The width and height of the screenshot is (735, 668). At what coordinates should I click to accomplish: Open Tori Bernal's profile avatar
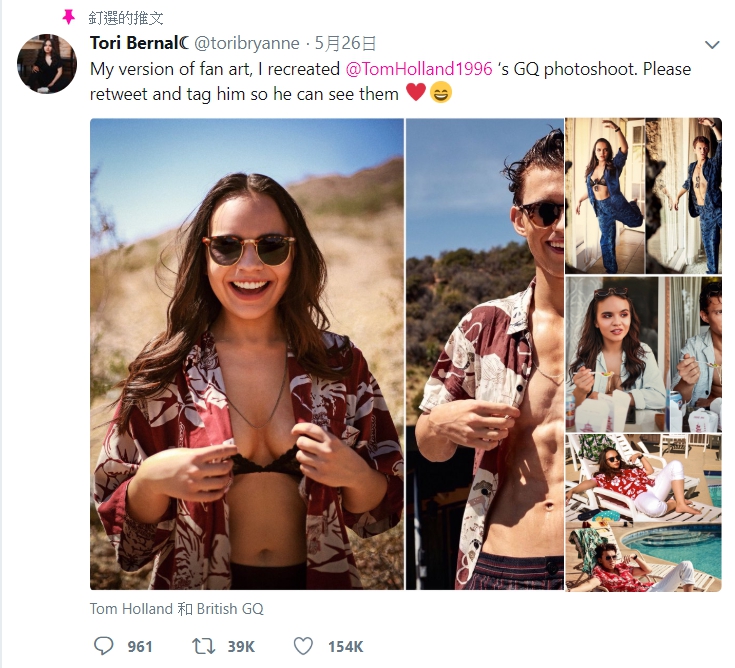point(47,64)
